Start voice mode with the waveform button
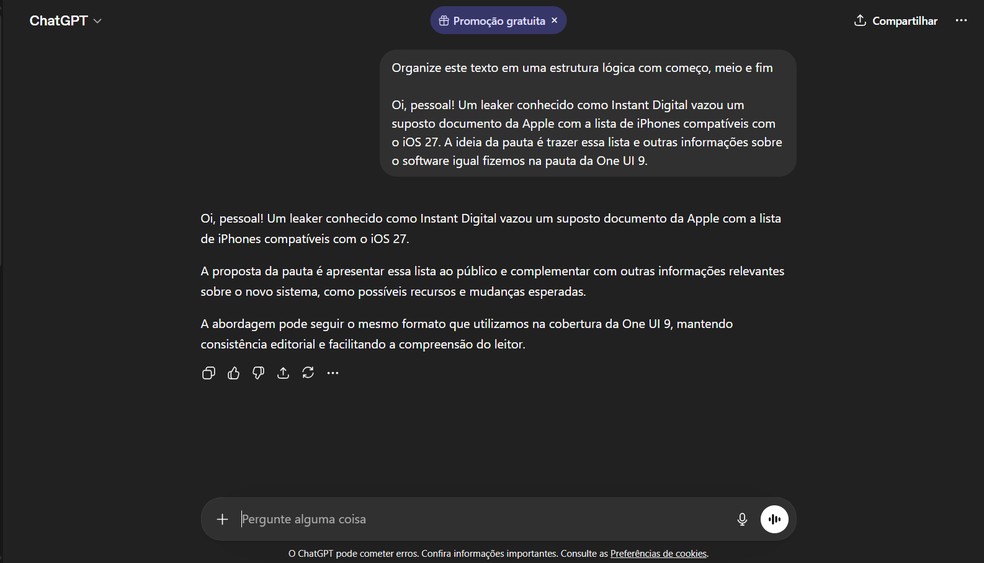This screenshot has width=984, height=563. [x=774, y=519]
